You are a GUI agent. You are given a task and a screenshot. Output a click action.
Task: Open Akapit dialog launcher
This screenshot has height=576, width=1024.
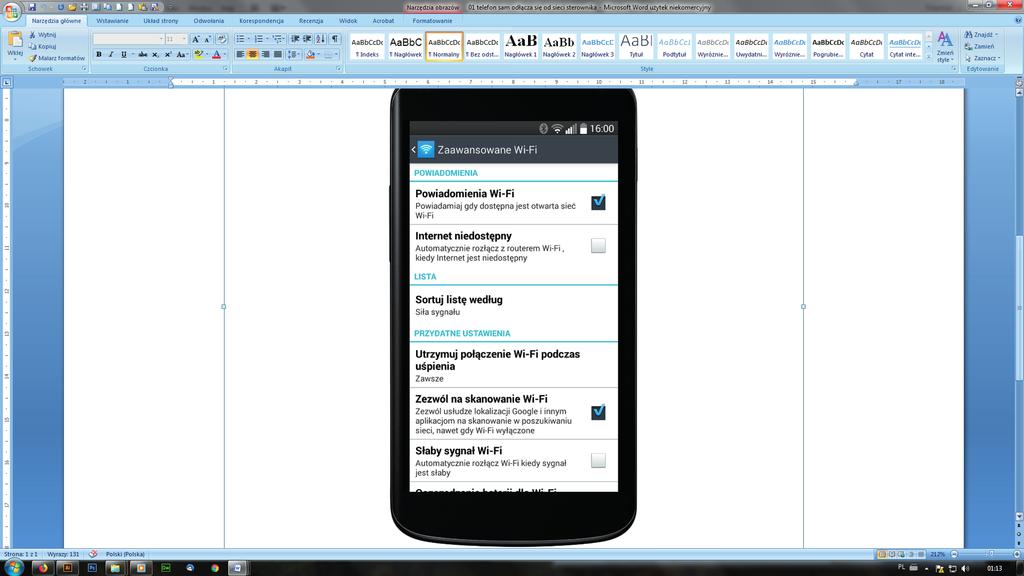338,69
